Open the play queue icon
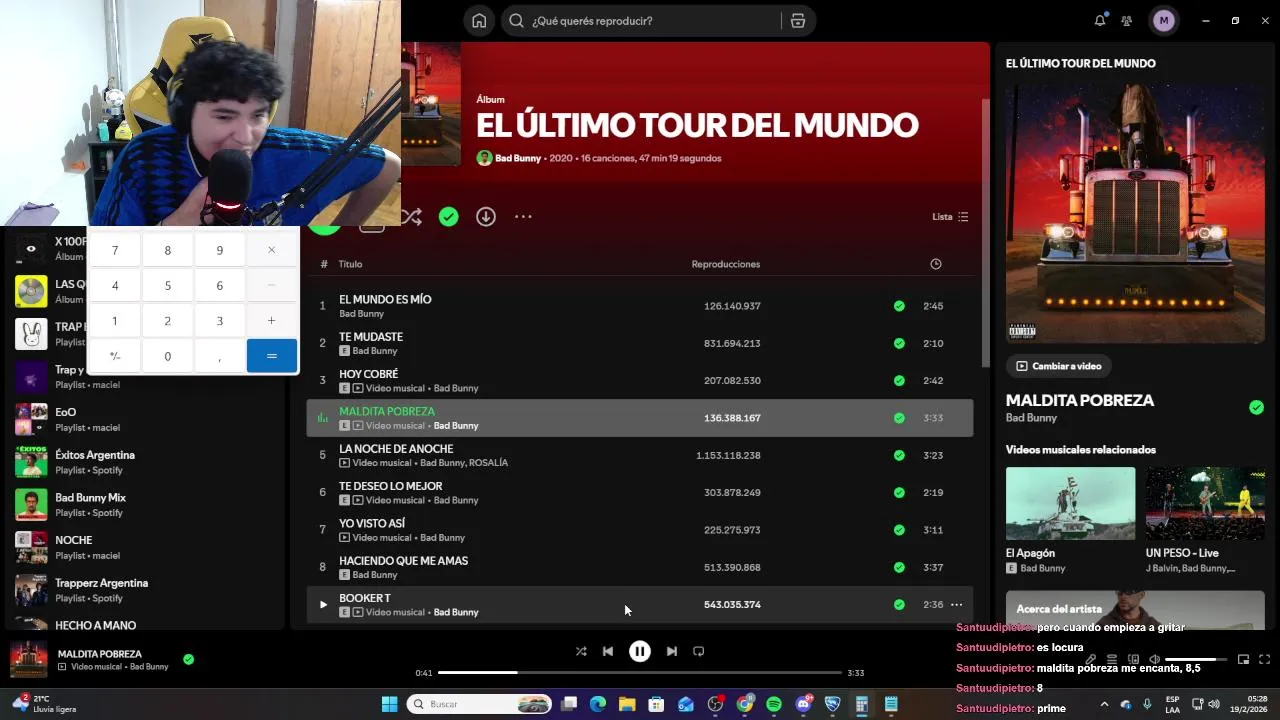 [x=1112, y=659]
